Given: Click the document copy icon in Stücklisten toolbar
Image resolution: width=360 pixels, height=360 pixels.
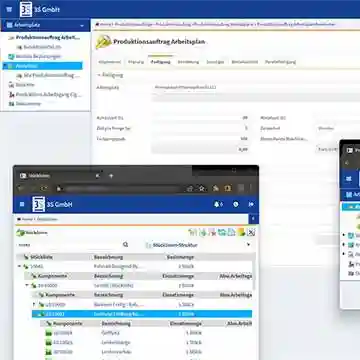Looking at the screenshot, I should 231,232.
